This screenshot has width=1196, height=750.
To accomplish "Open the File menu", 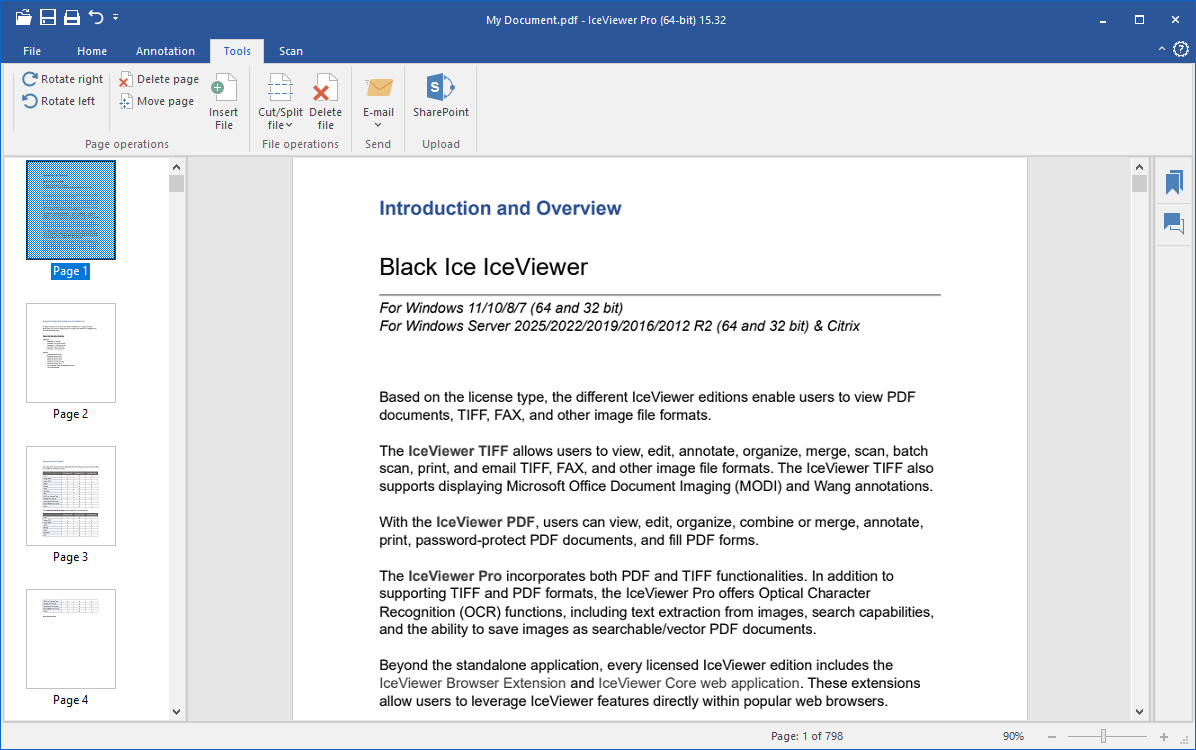I will click(32, 51).
